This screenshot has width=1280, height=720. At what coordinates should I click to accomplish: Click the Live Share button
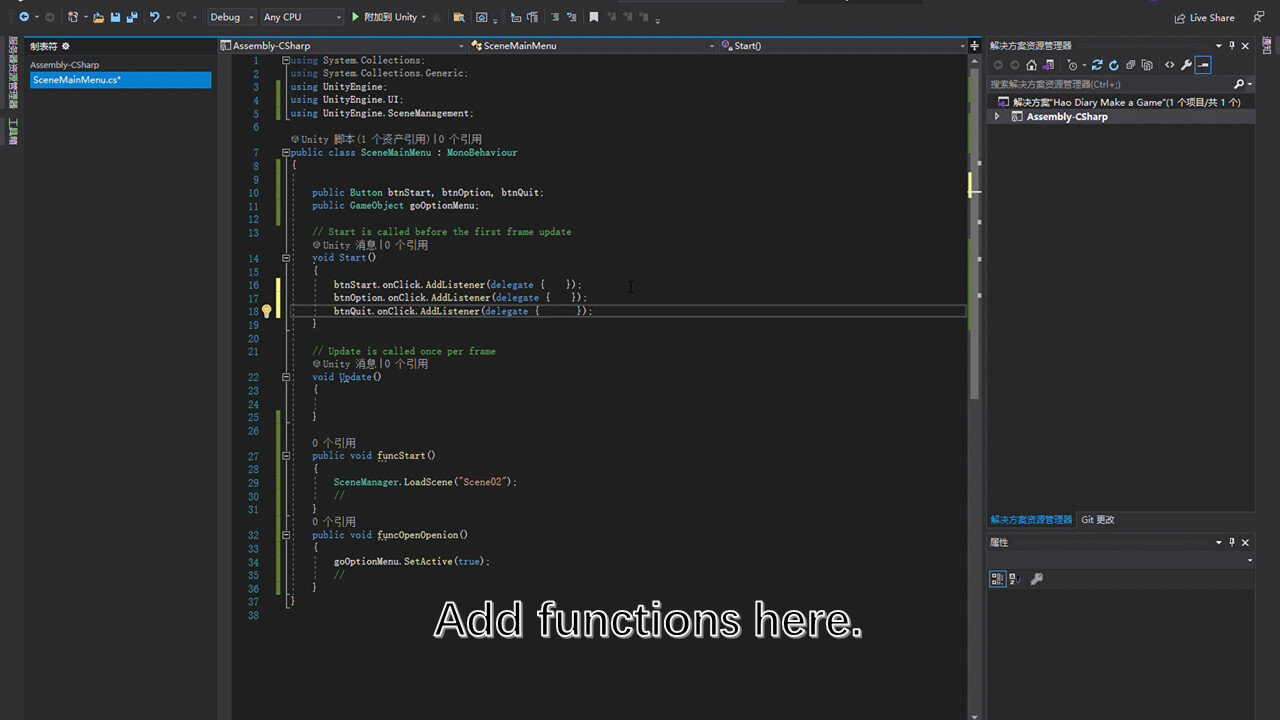point(1204,17)
